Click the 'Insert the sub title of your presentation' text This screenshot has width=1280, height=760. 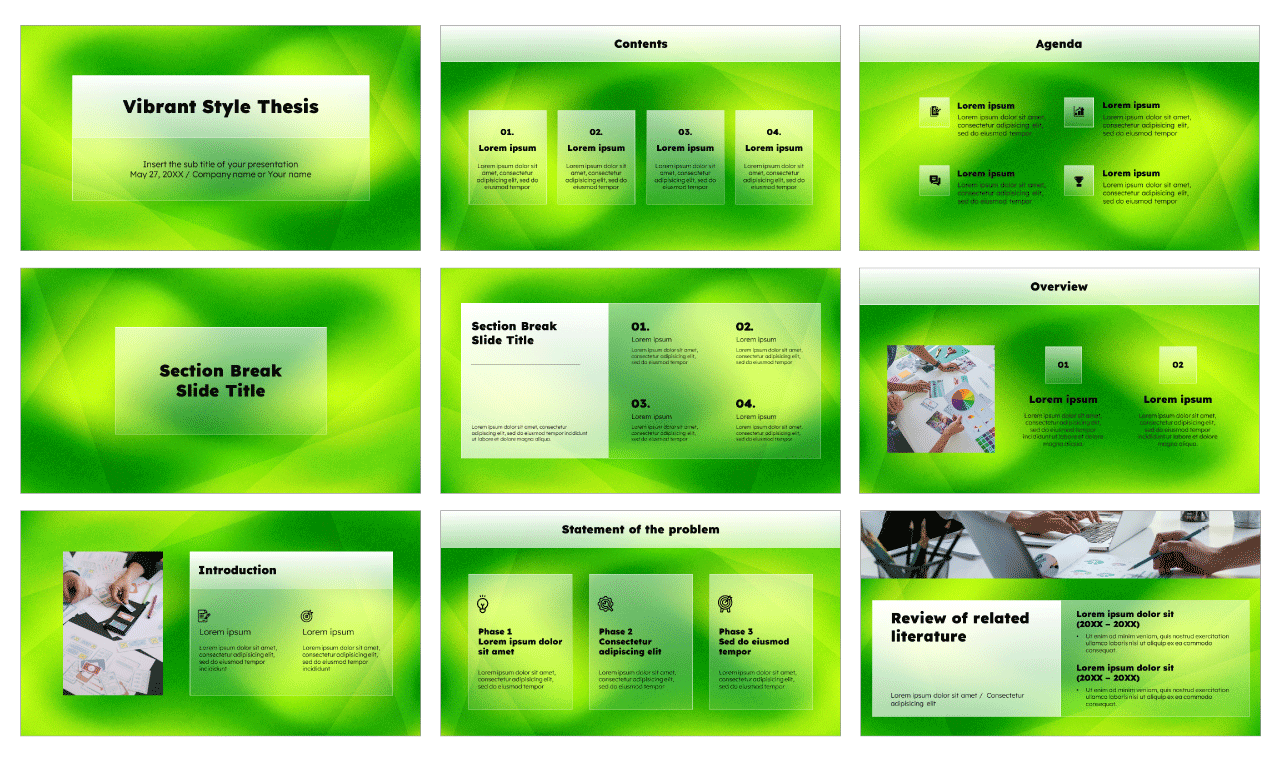(x=220, y=164)
